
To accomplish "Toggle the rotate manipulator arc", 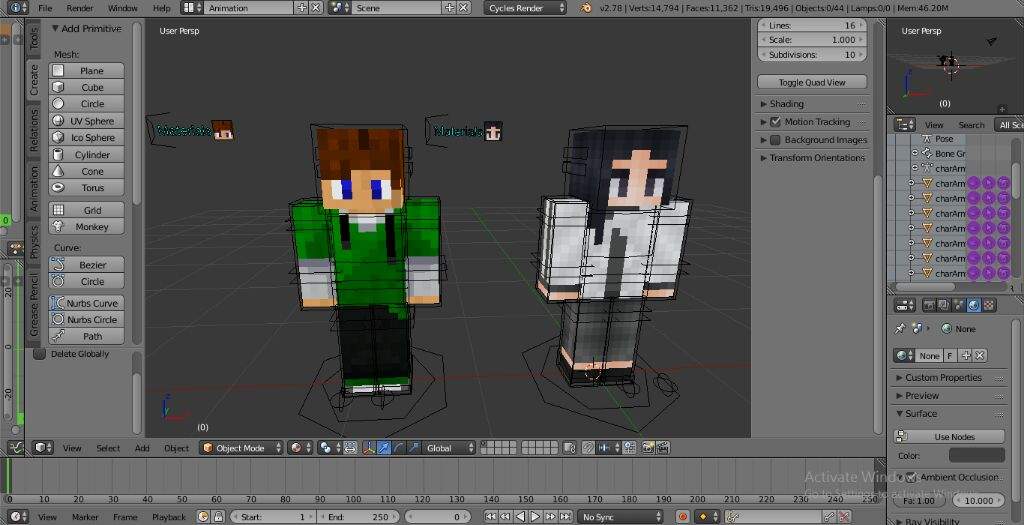I will [399, 448].
